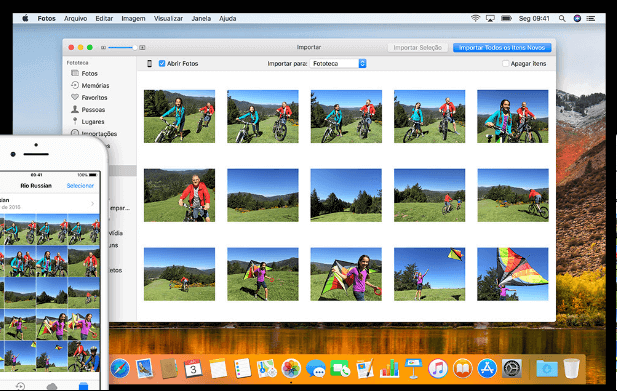Image resolution: width=617 pixels, height=391 pixels.
Task: Open System Preferences from the Dock
Action: [512, 369]
